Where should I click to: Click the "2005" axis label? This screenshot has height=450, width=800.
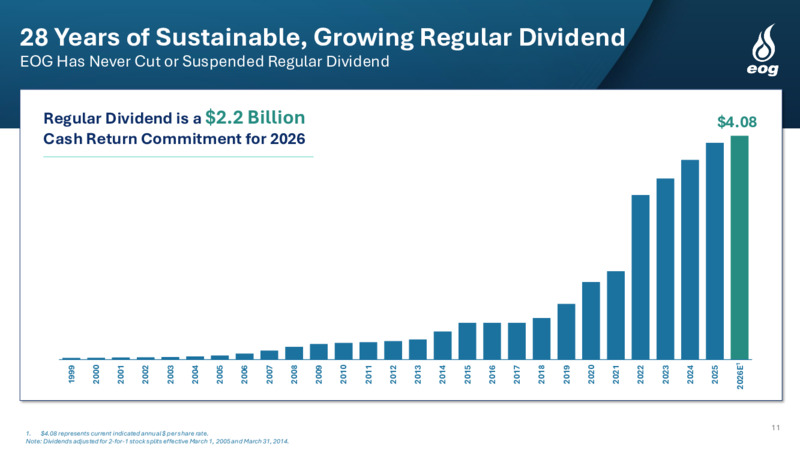coord(220,374)
